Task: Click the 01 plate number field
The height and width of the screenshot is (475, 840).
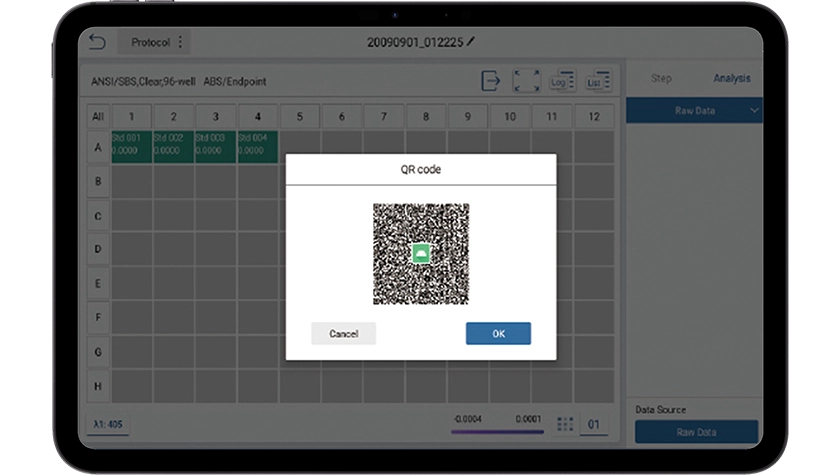Action: [594, 425]
